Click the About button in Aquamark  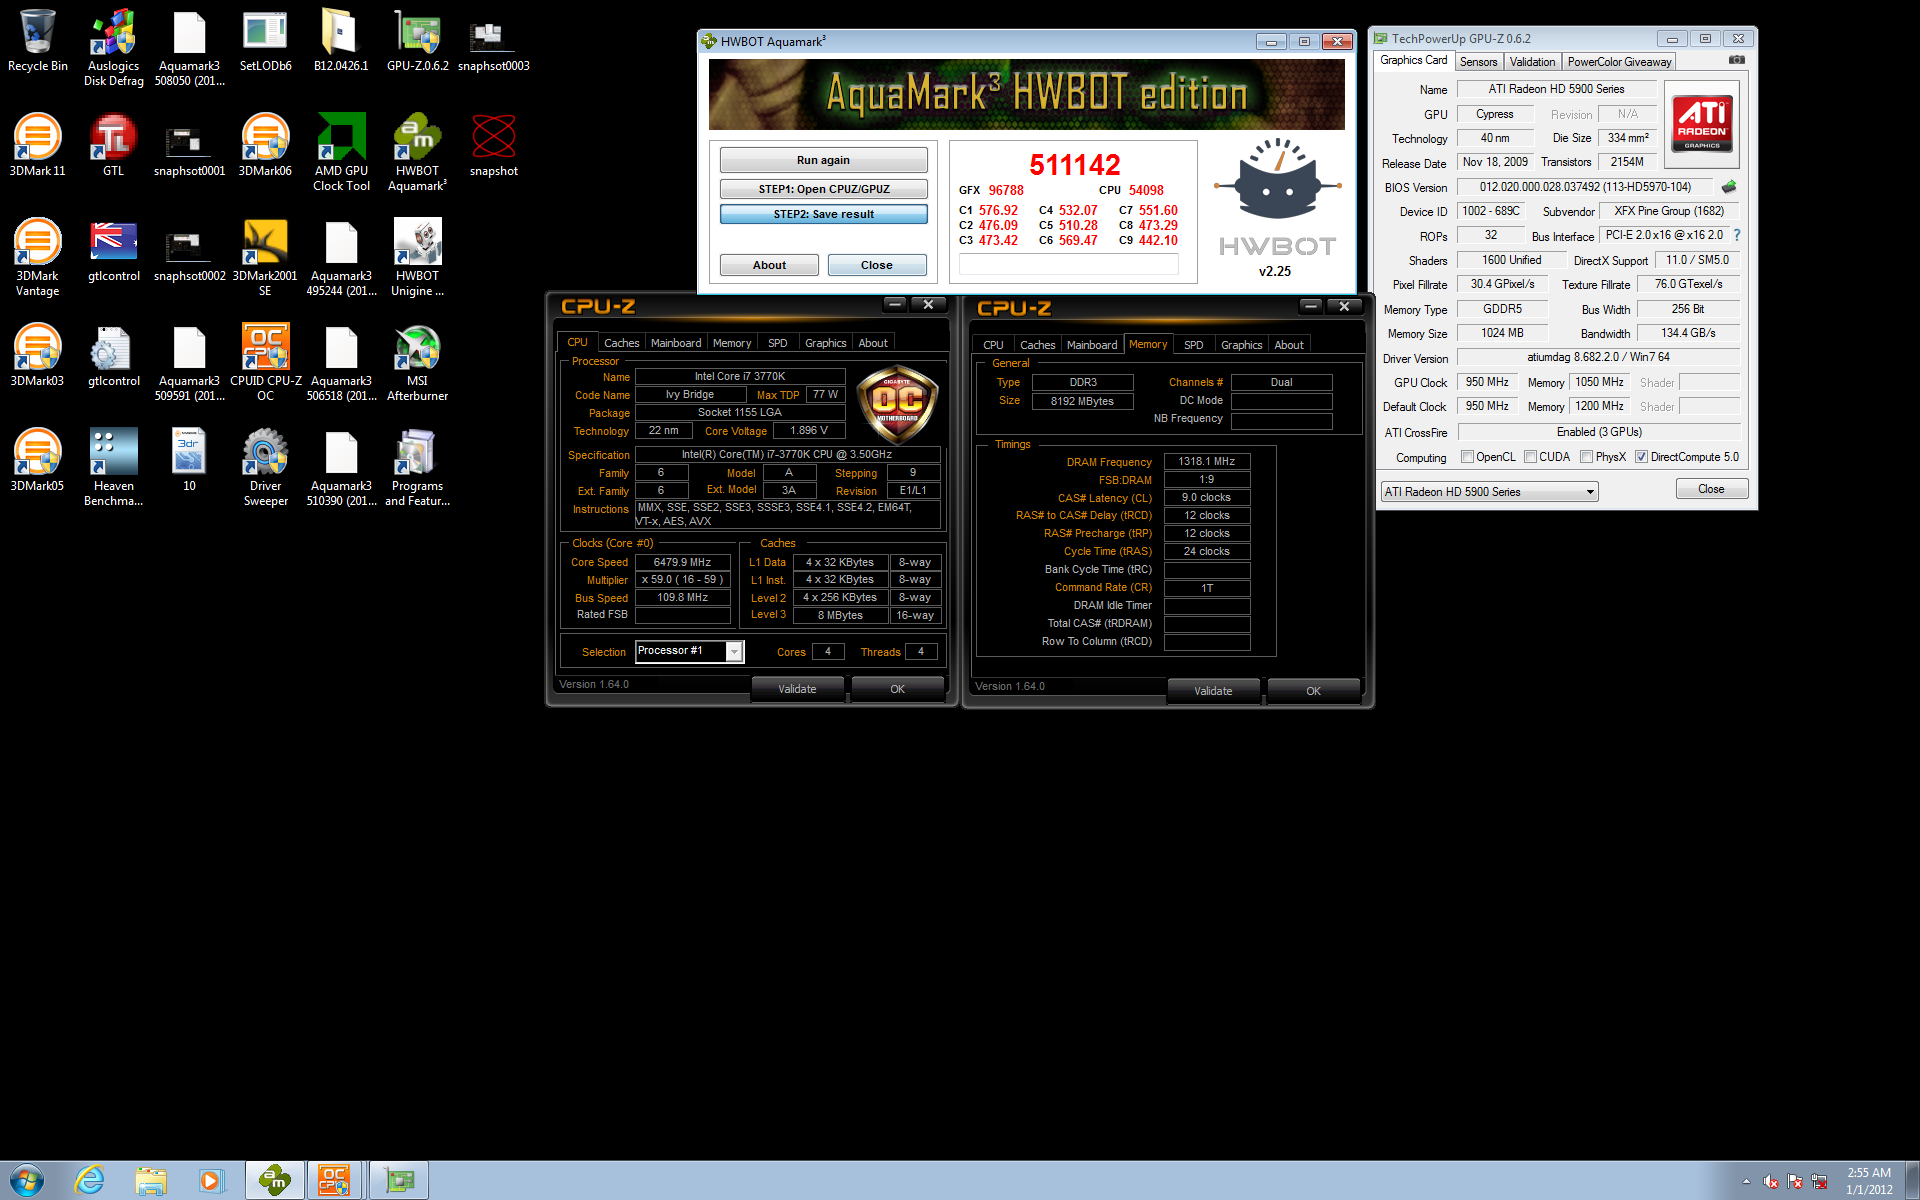pyautogui.click(x=769, y=265)
